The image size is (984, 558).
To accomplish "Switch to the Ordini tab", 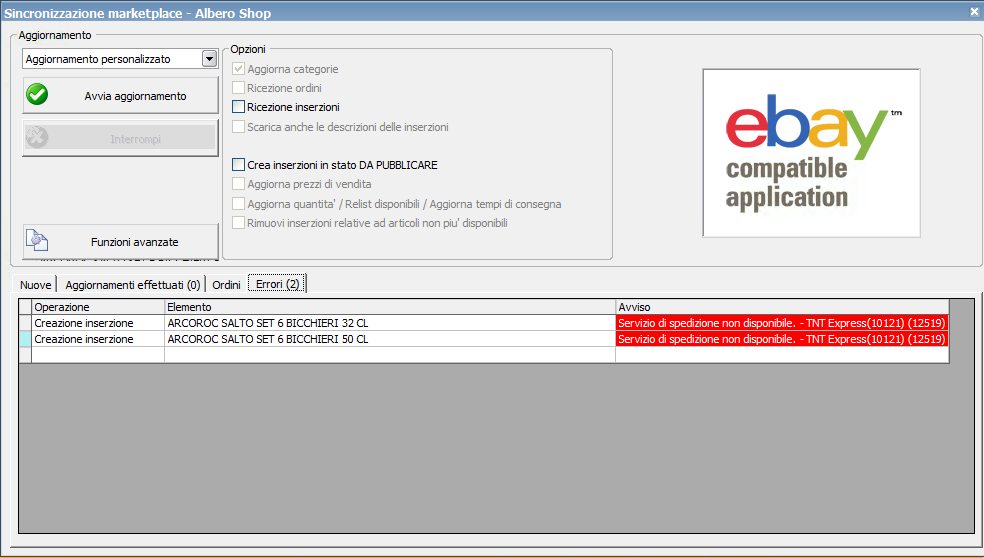I will click(x=226, y=285).
